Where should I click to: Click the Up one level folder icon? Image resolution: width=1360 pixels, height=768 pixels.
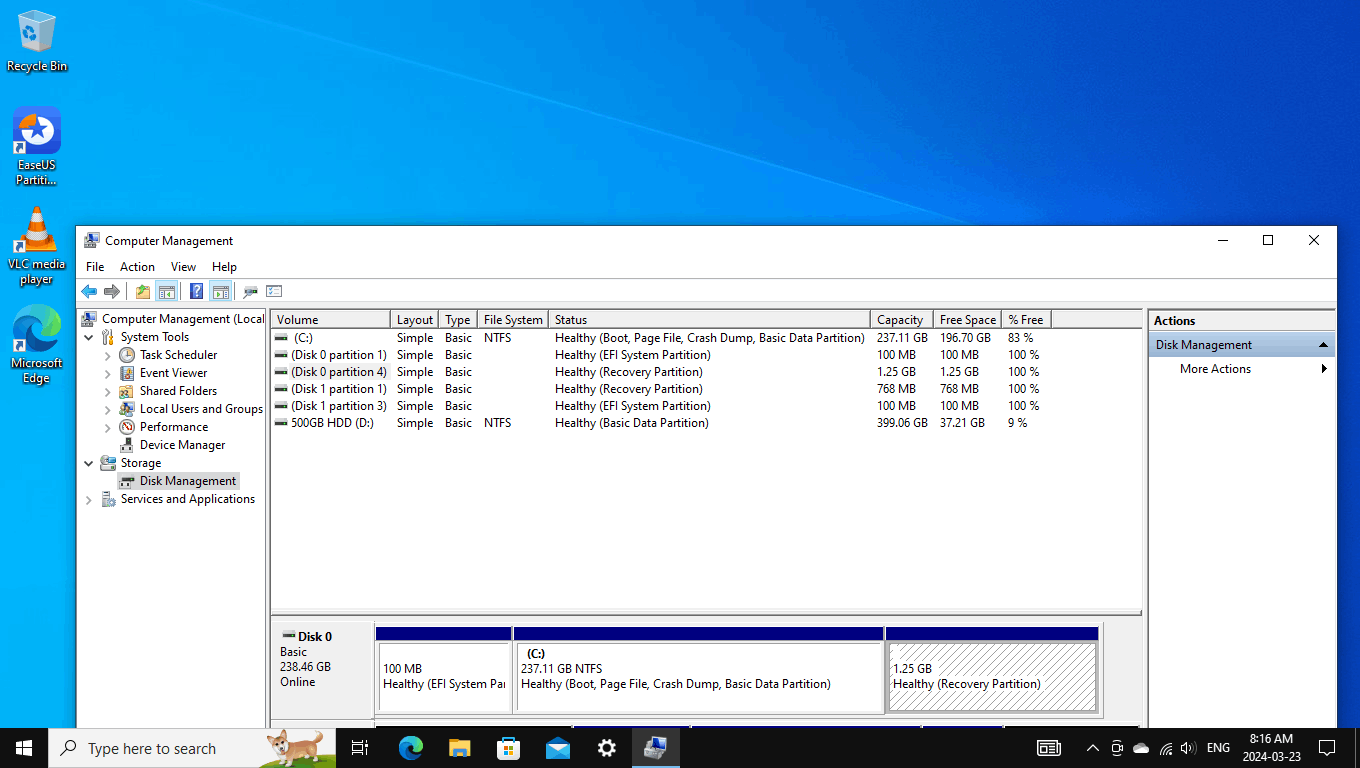coord(143,291)
